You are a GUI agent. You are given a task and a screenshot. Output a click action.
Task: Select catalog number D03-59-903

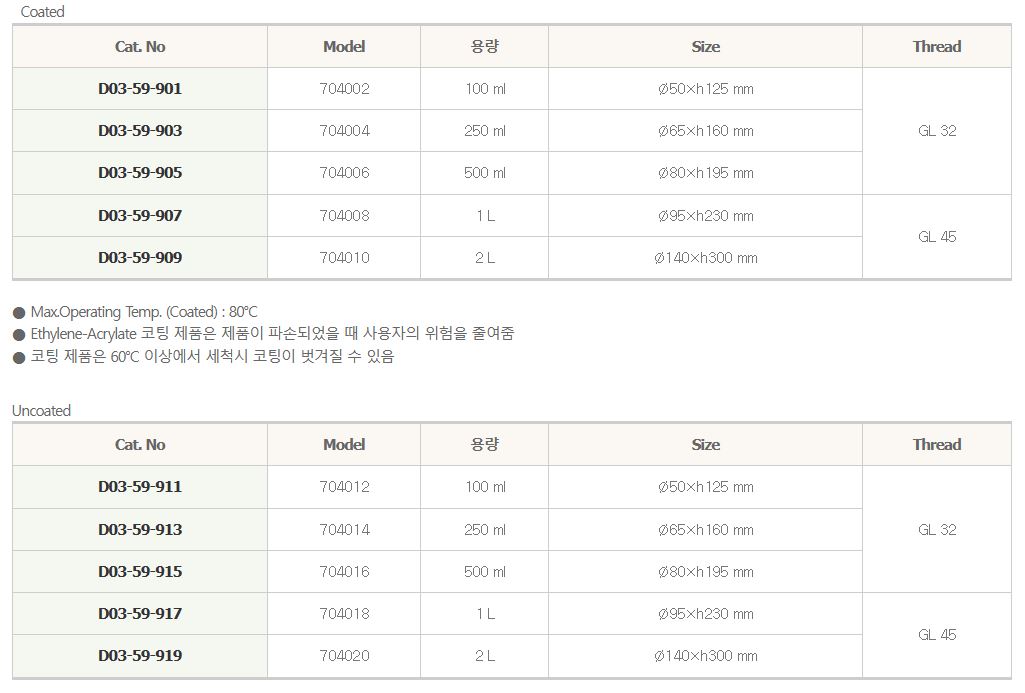(x=140, y=131)
